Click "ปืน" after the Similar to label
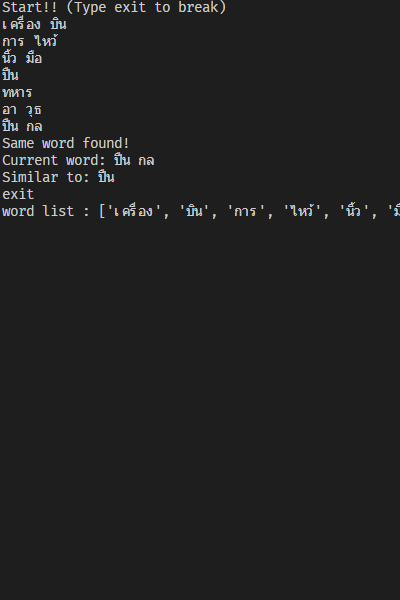 [x=106, y=177]
